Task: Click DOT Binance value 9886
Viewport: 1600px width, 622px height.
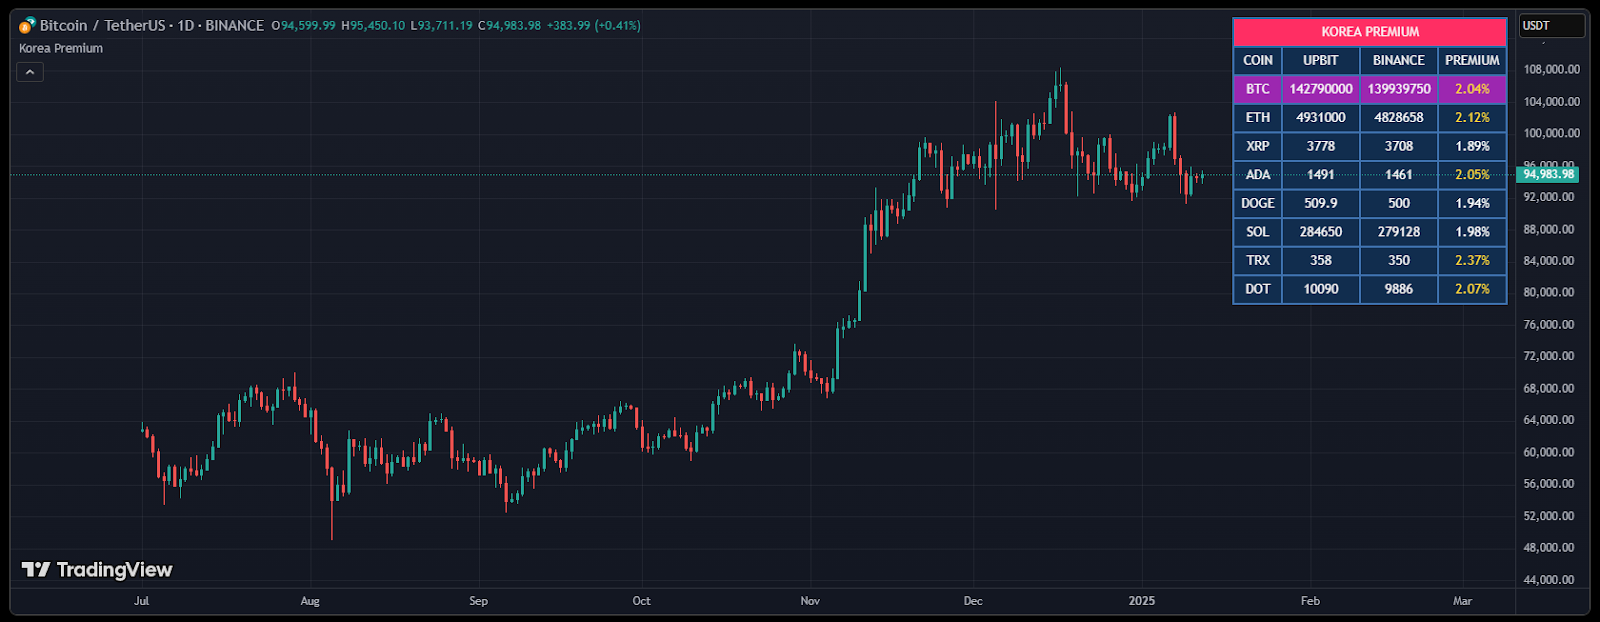Action: pyautogui.click(x=1399, y=289)
